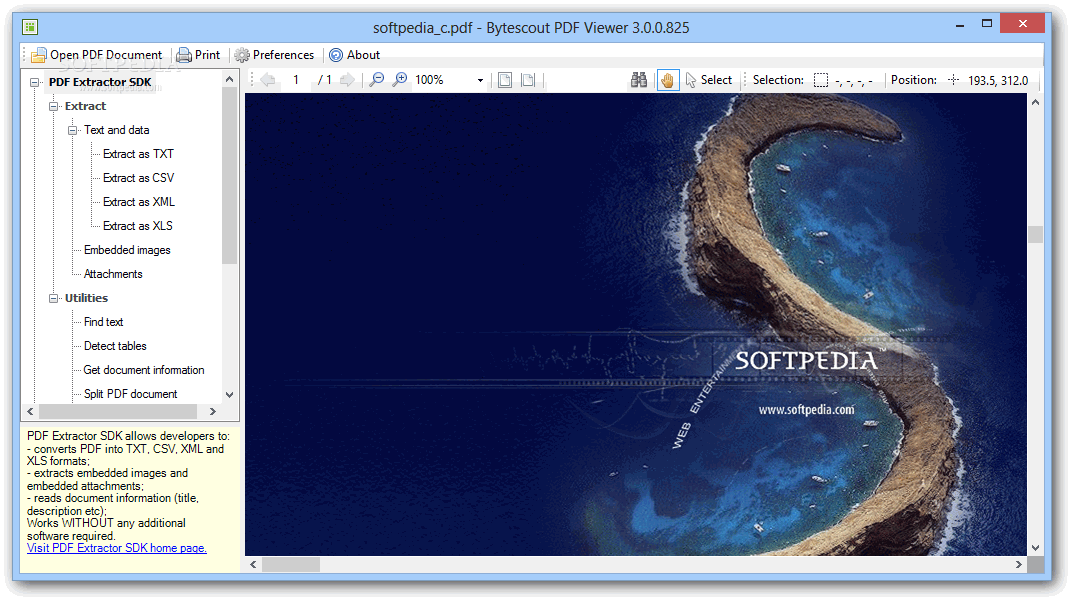Screen dimensions: 1072x601
Task: Select the PDF Extractor SDK root label
Action: pyautogui.click(x=100, y=82)
